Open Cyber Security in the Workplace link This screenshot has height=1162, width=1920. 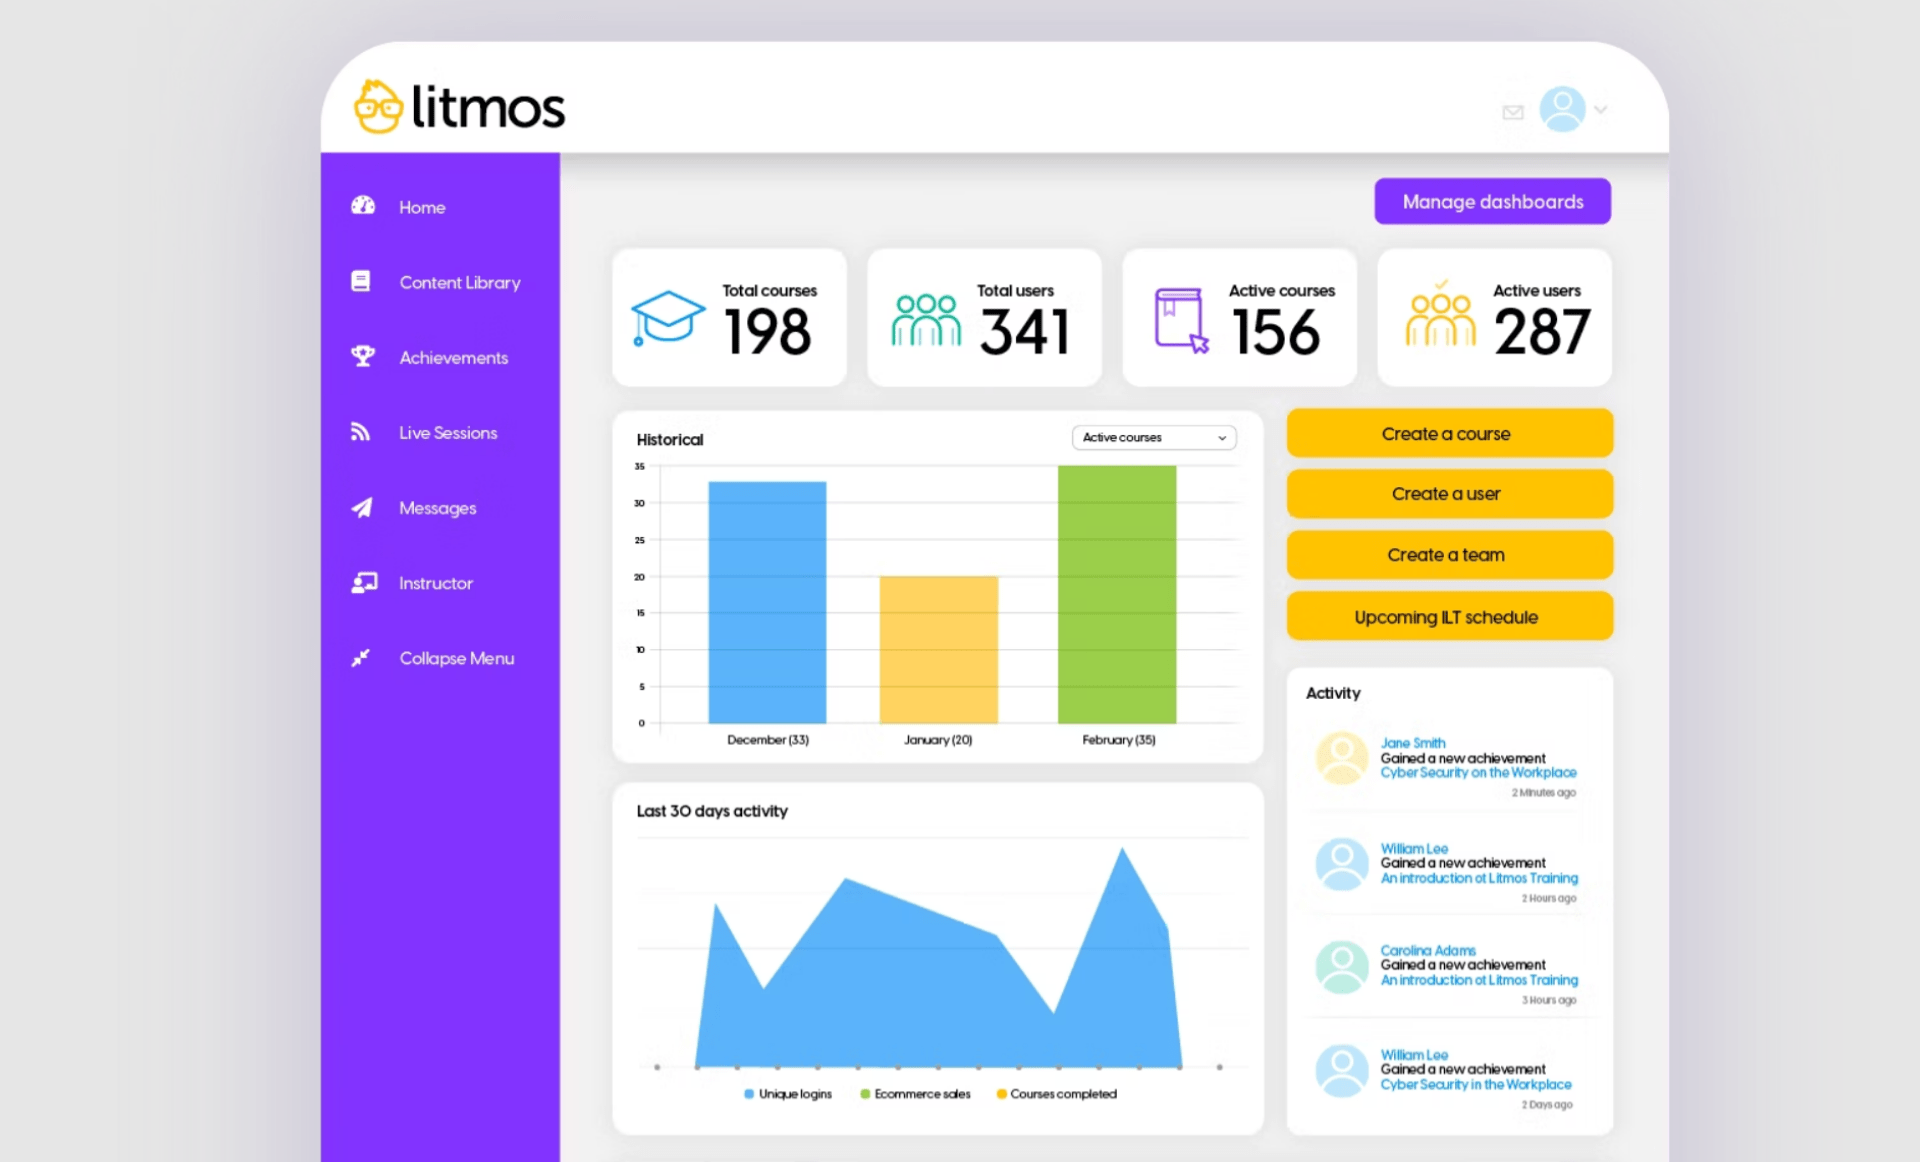pyautogui.click(x=1476, y=1085)
